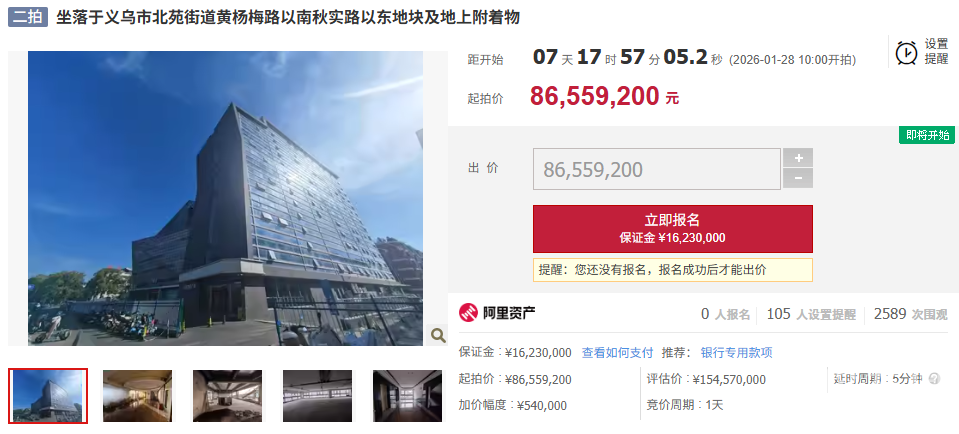Click the 设置提醒 reminder text

coord(936,52)
